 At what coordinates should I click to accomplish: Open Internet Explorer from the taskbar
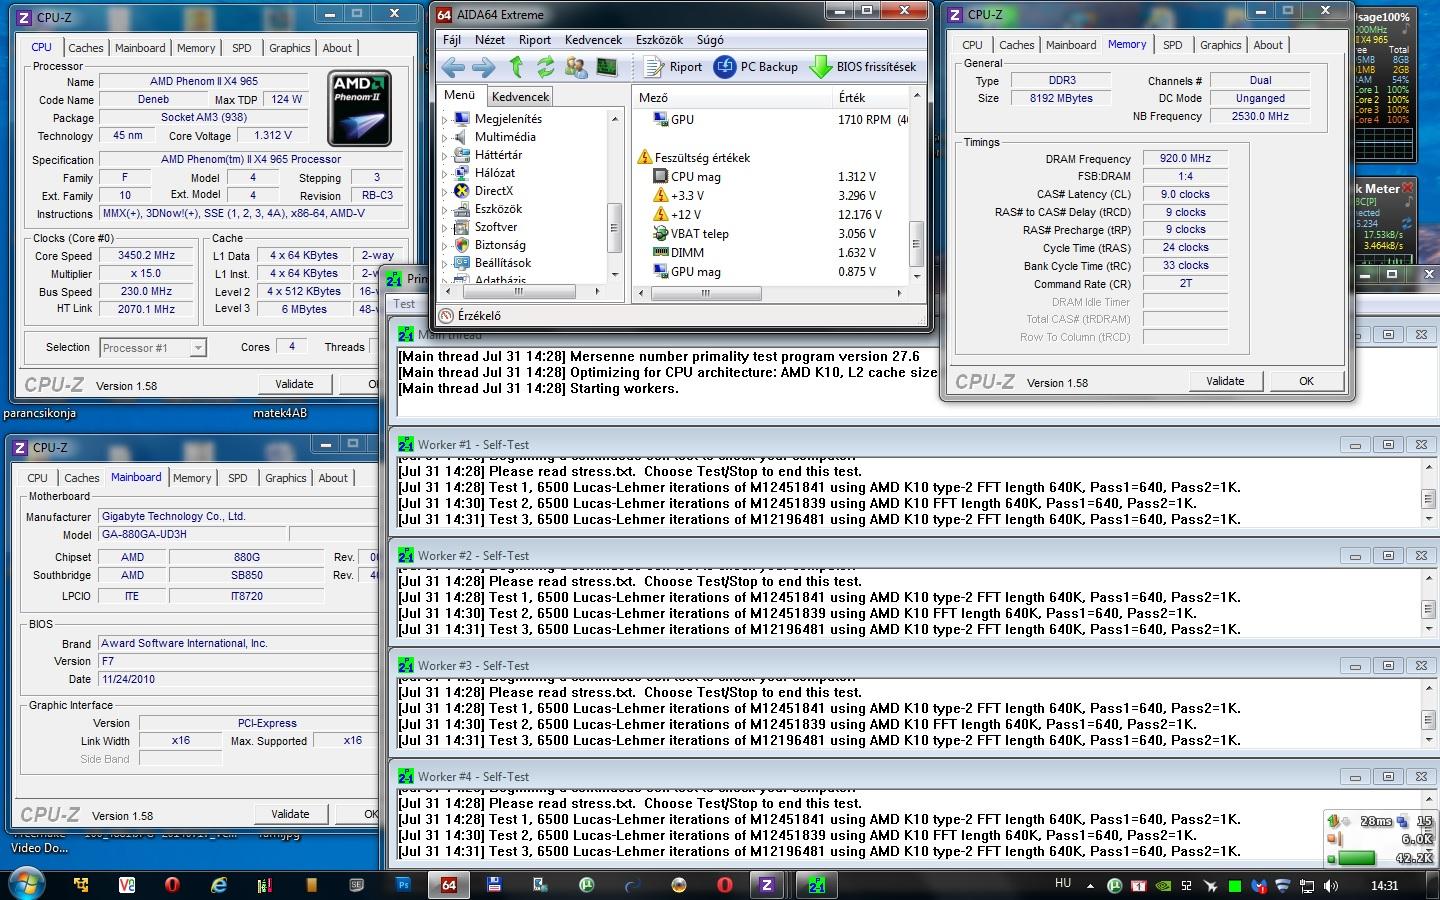coord(218,885)
